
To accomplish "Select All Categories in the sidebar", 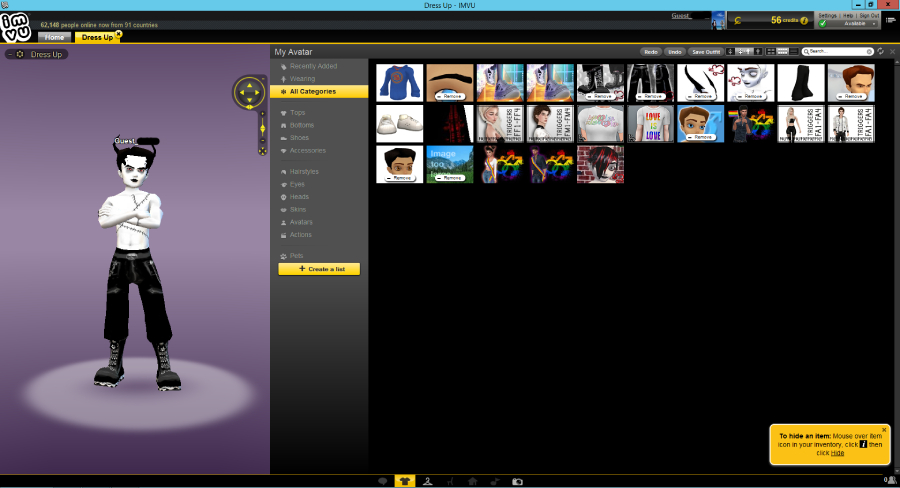I will coord(319,91).
